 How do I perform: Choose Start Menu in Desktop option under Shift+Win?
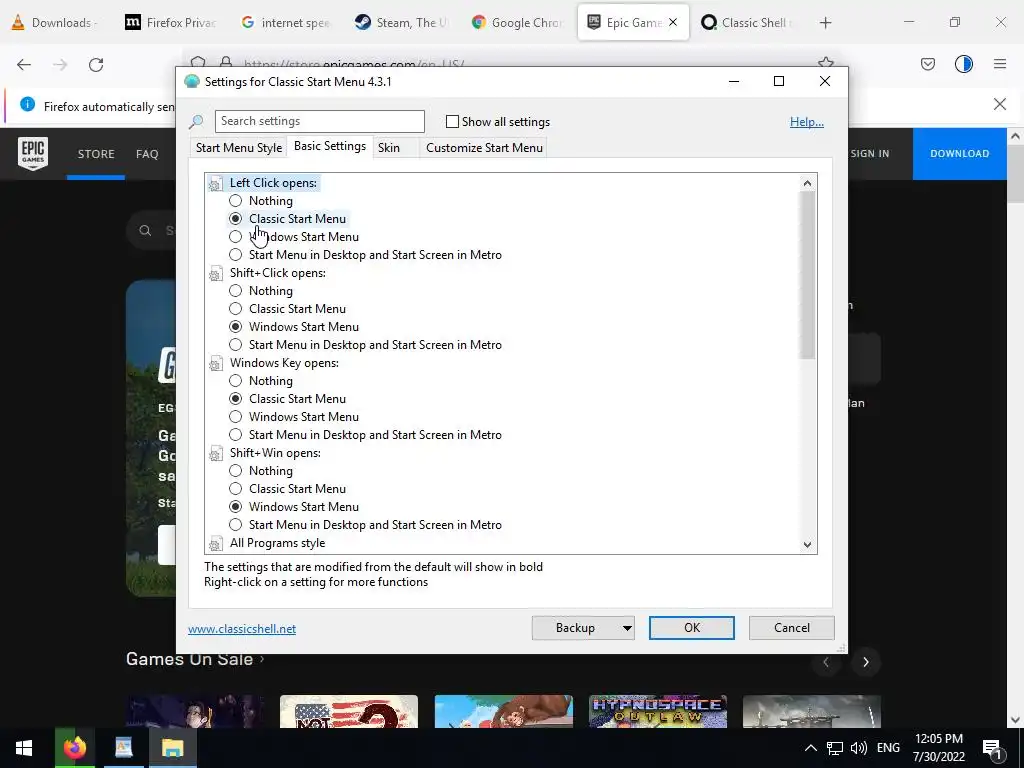tap(236, 525)
